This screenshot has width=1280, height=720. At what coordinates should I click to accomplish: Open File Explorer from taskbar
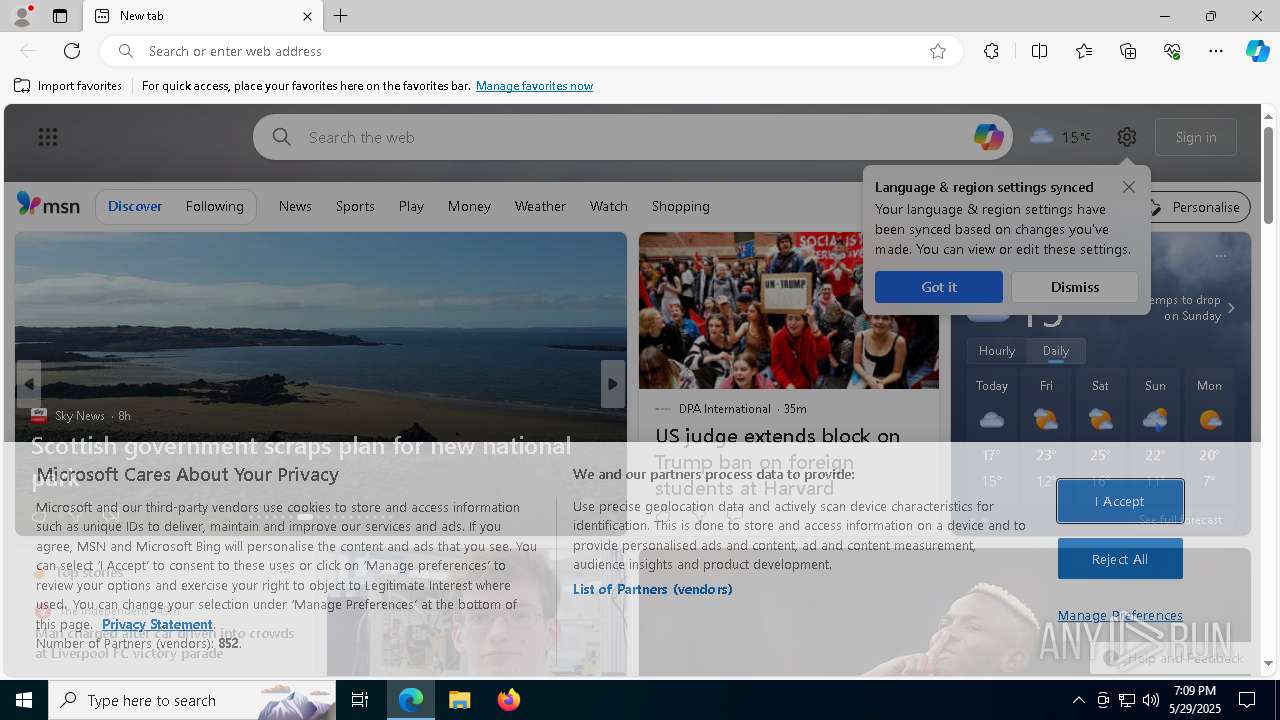[460, 700]
